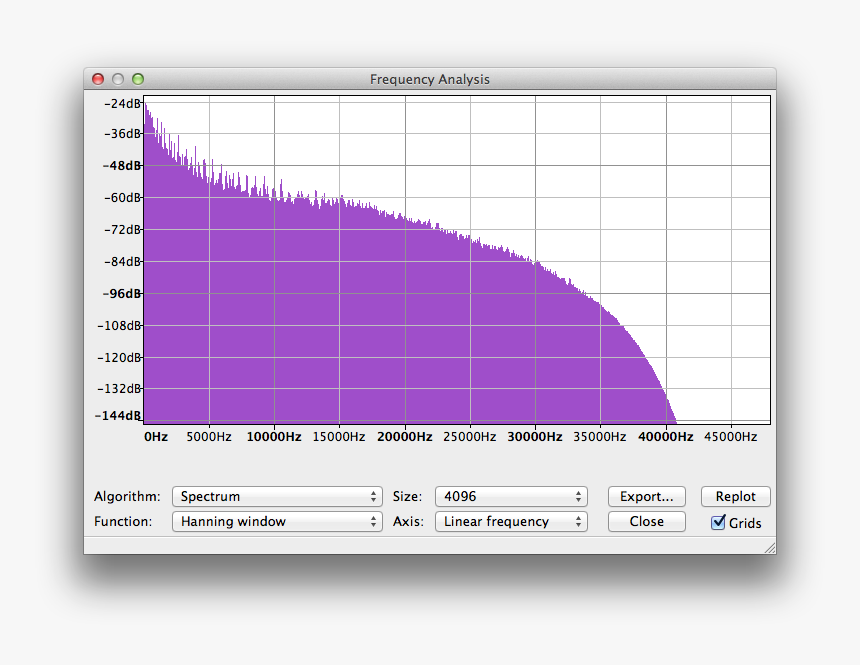Open the Algorithm dropdown showing Spectrum
860x665 pixels.
[x=277, y=497]
